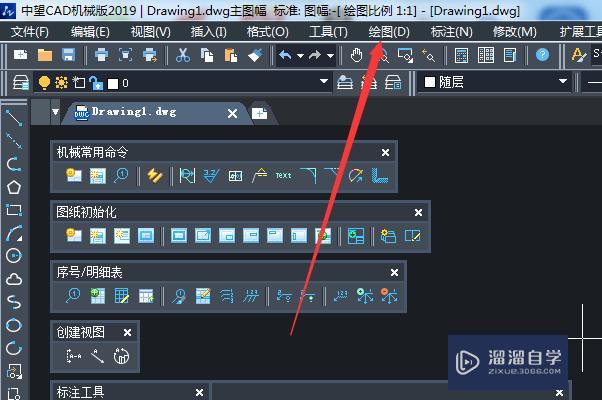Open the layer properties manager icon

click(x=21, y=83)
